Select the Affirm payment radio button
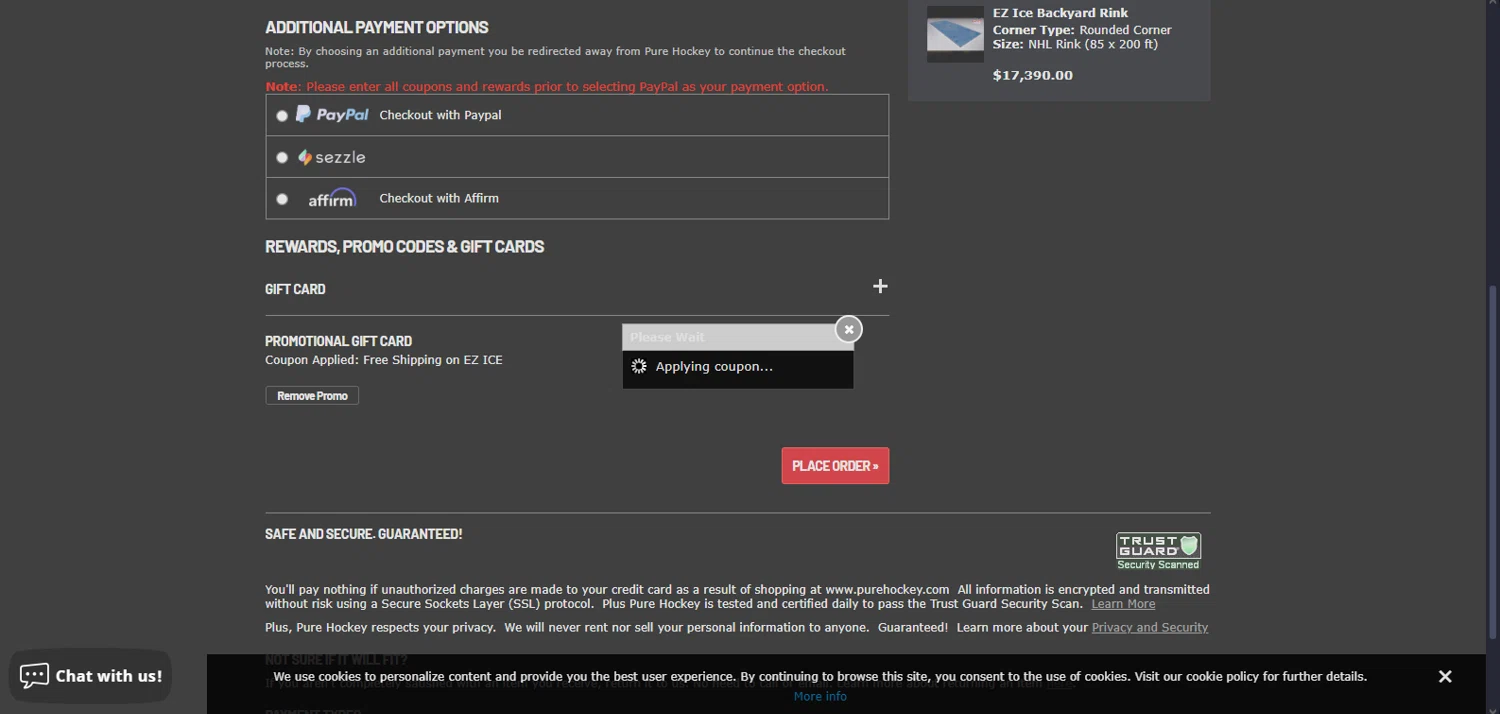 point(282,199)
